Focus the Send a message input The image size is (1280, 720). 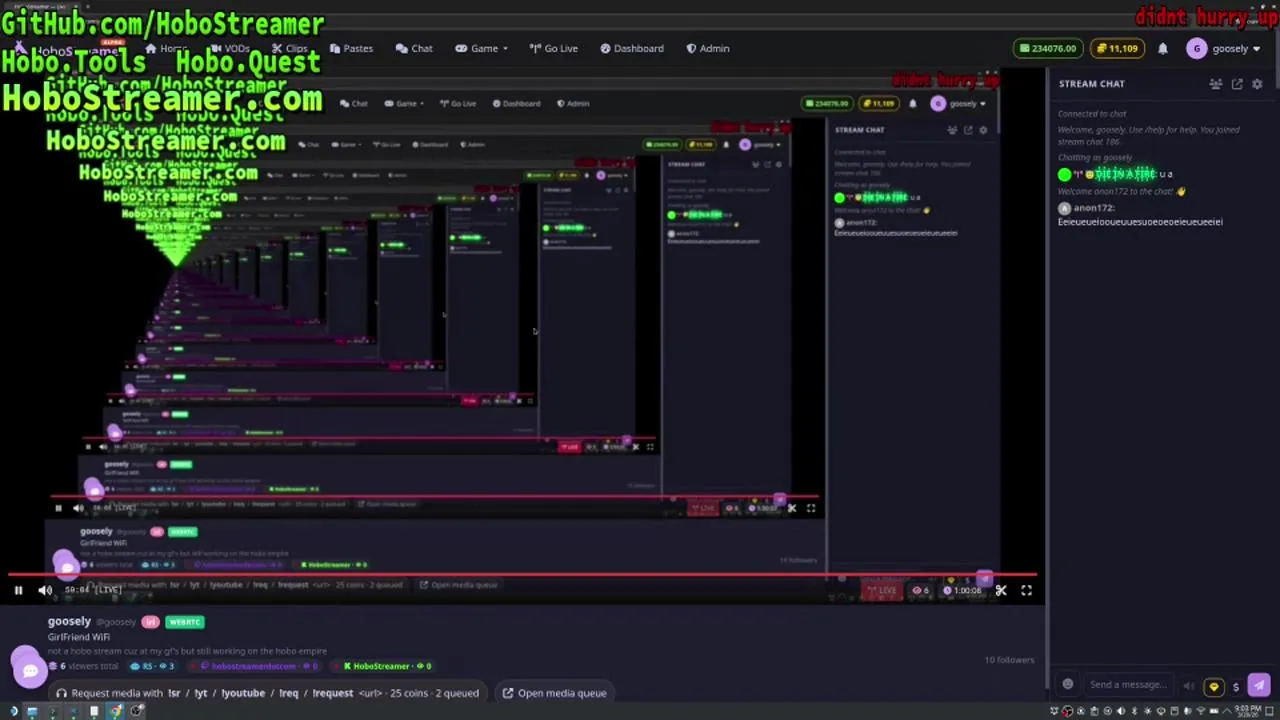pos(1130,685)
